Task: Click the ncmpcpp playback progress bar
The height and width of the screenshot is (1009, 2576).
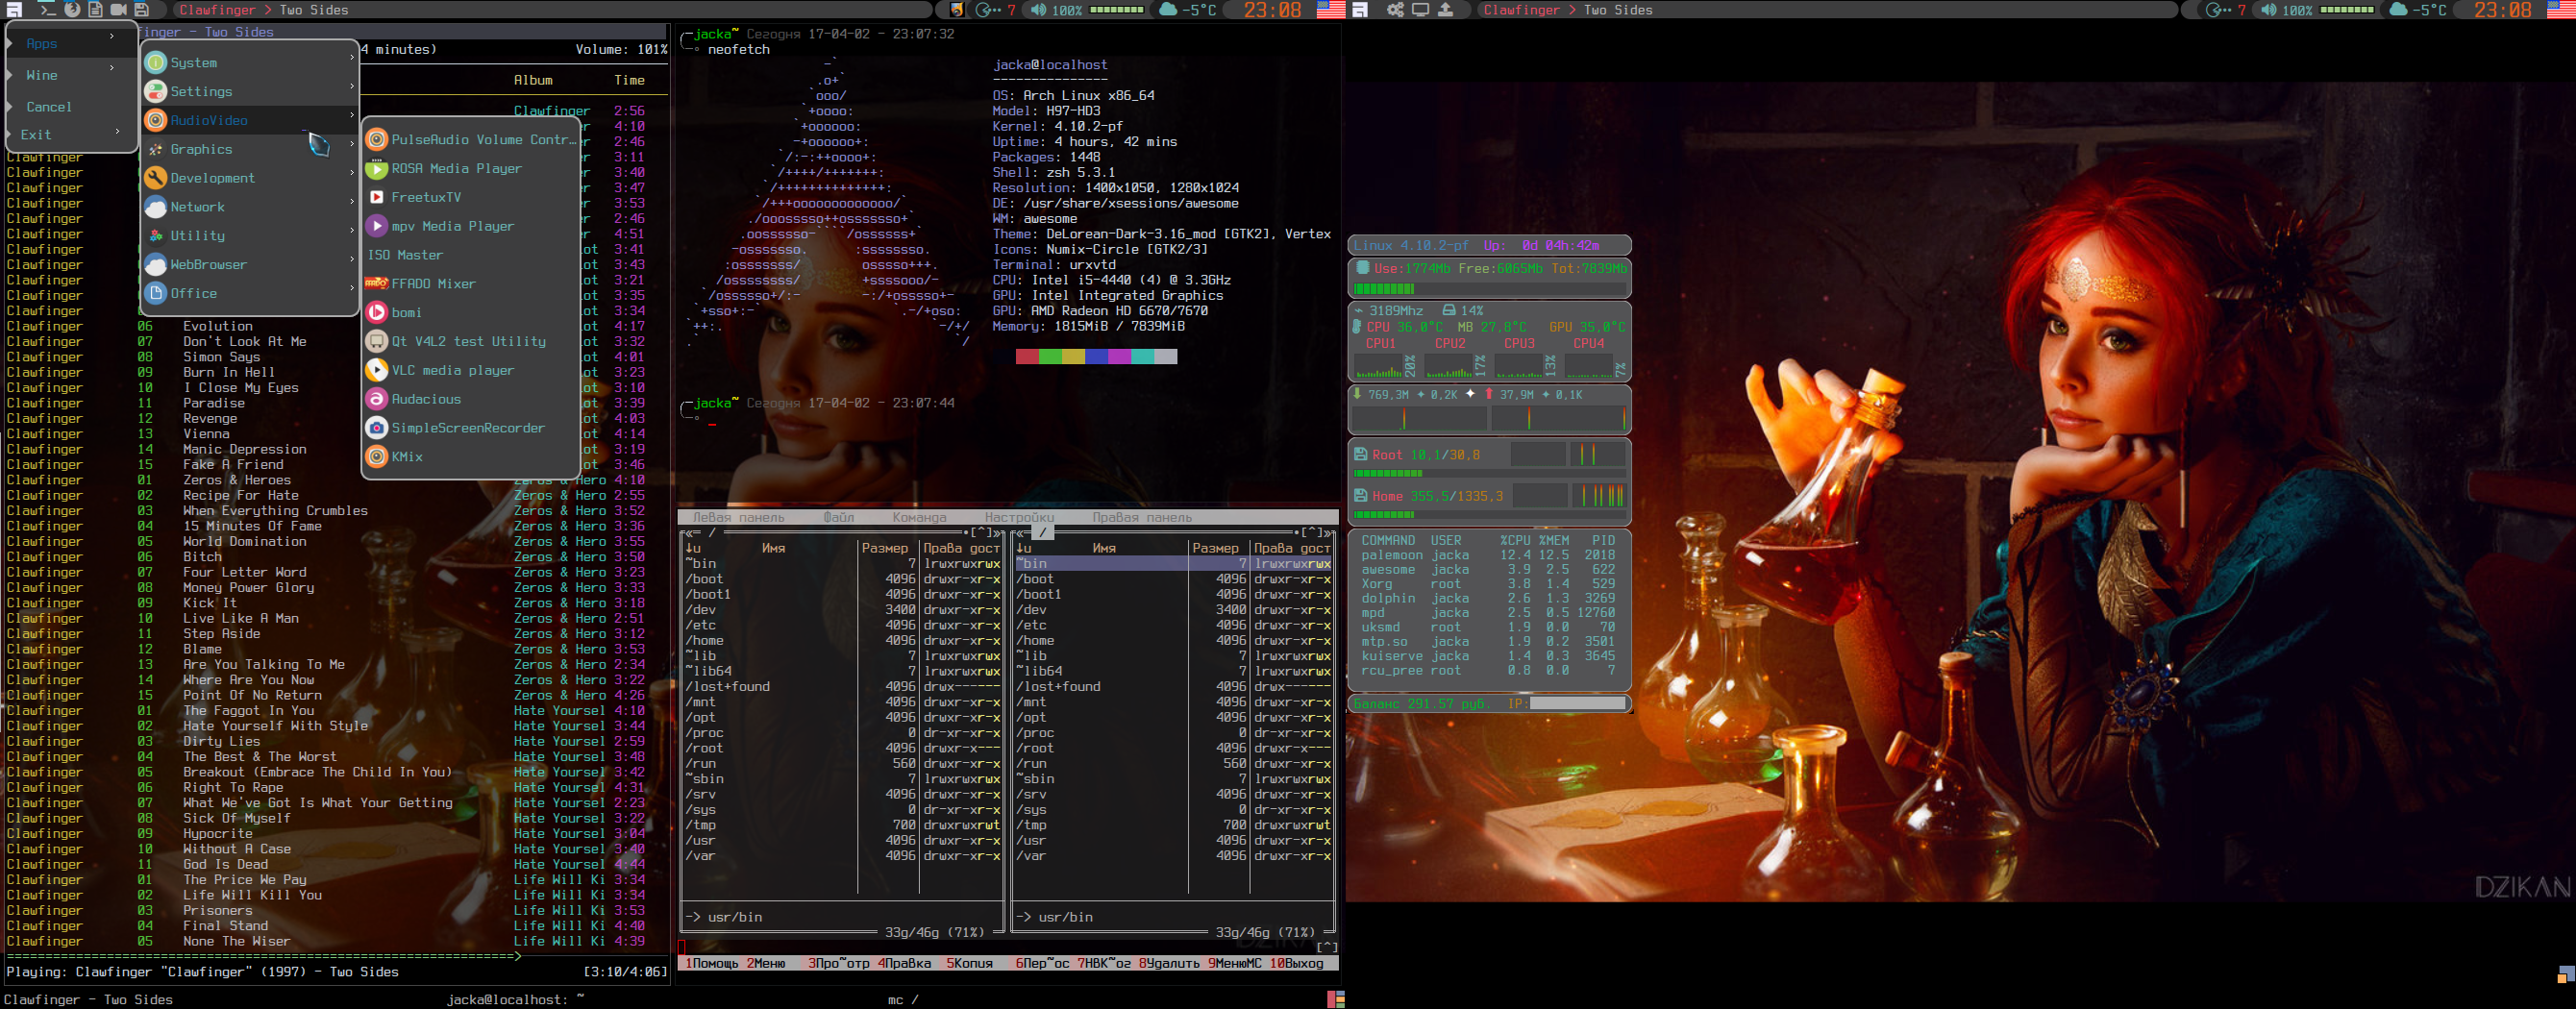Action: pyautogui.click(x=335, y=956)
